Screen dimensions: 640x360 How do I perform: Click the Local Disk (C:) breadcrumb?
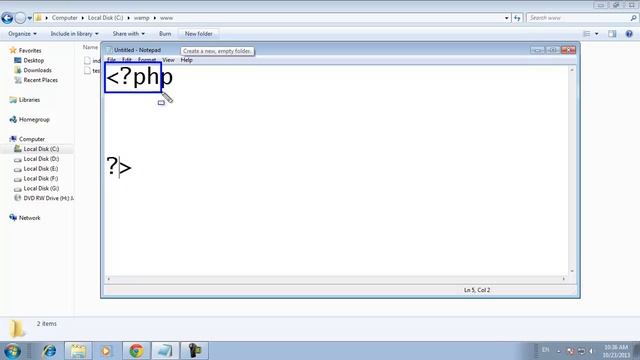(x=105, y=18)
